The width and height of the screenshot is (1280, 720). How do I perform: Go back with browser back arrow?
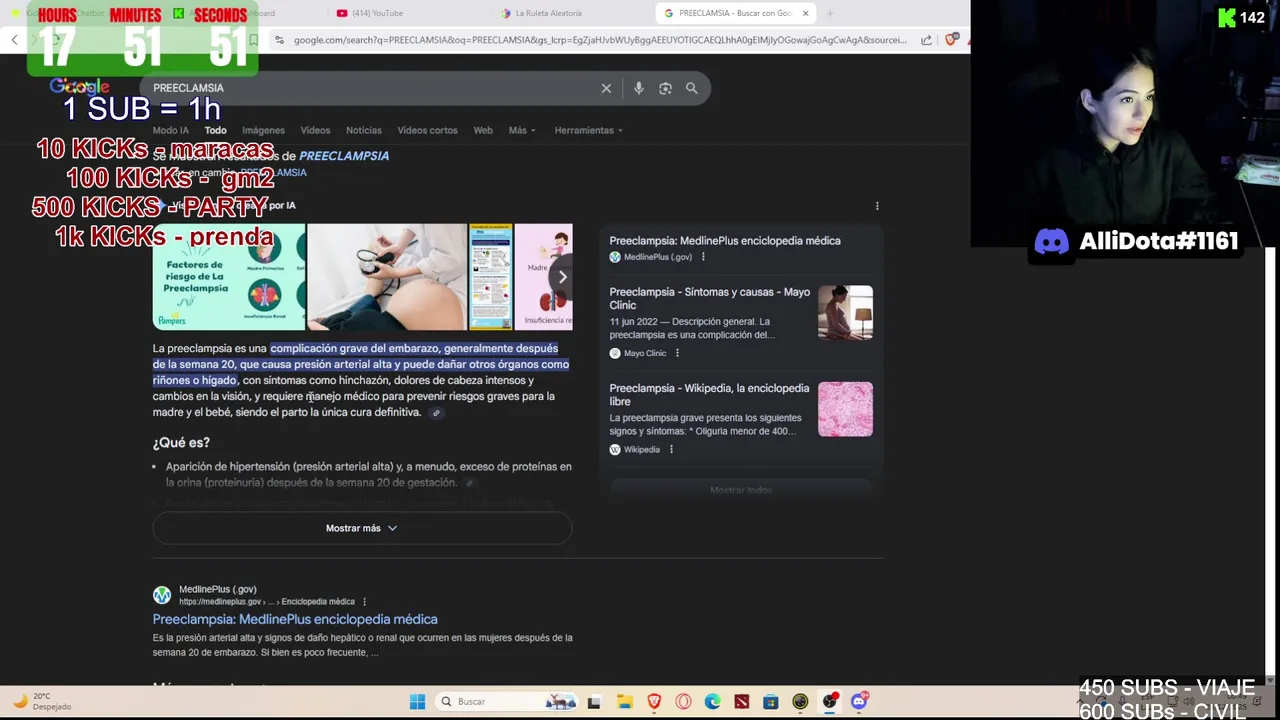pos(15,40)
